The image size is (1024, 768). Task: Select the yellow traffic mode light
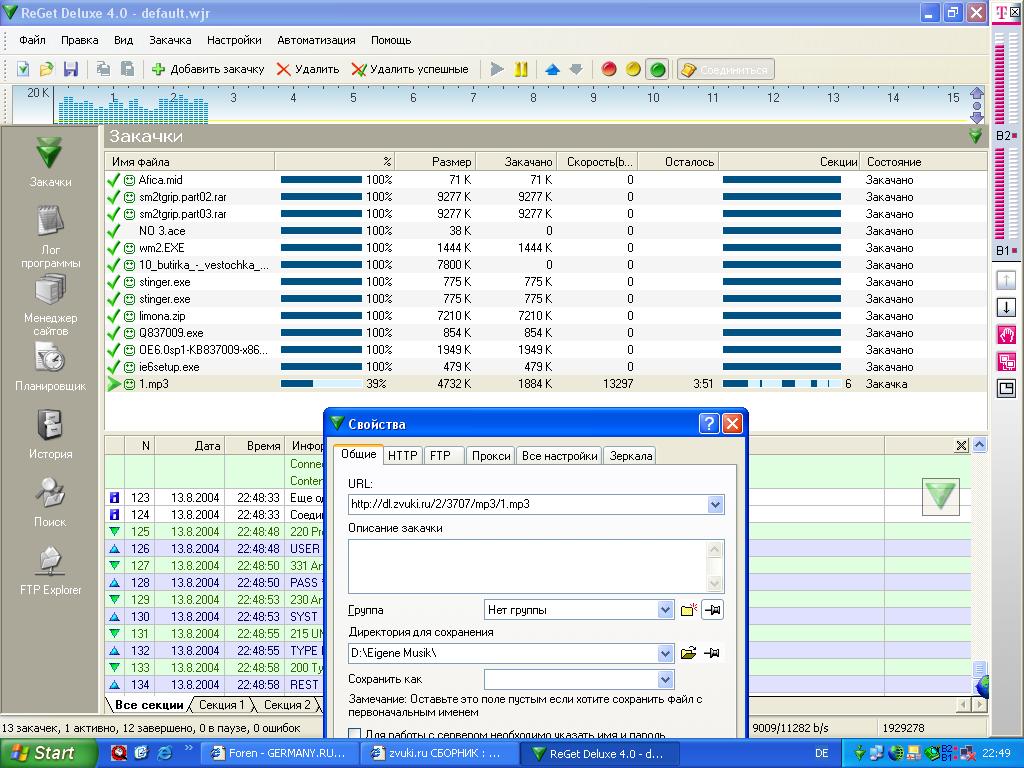coord(633,69)
